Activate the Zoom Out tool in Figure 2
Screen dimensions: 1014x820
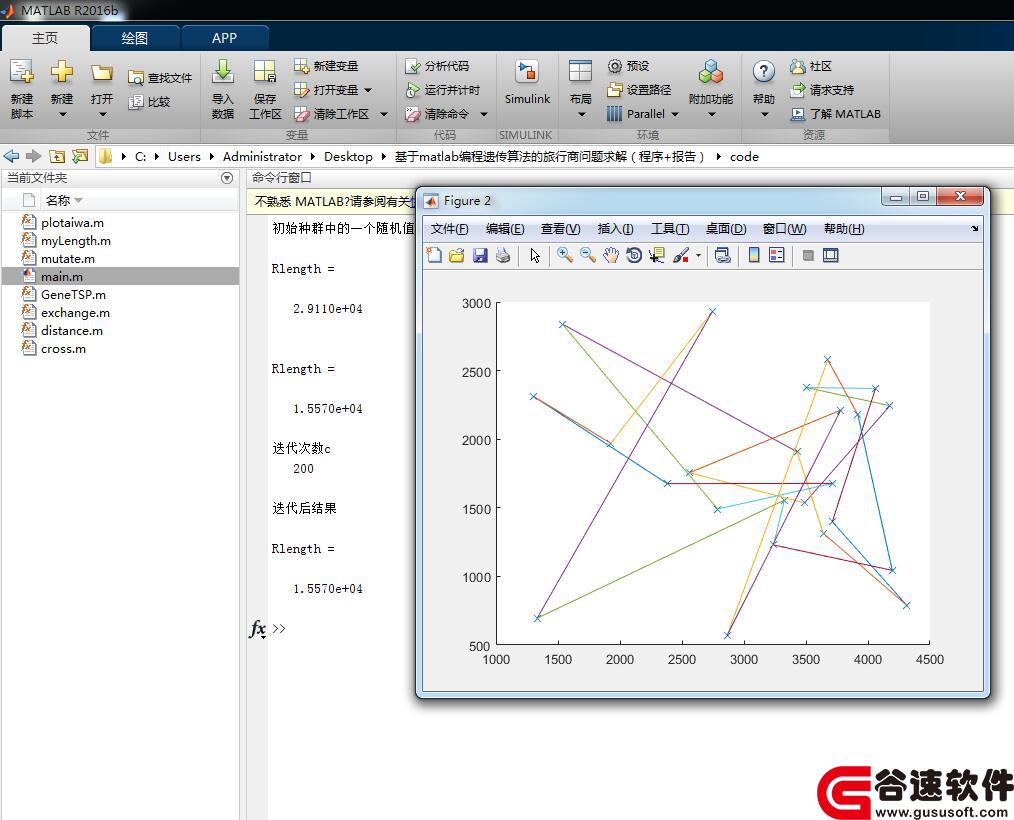[x=588, y=255]
